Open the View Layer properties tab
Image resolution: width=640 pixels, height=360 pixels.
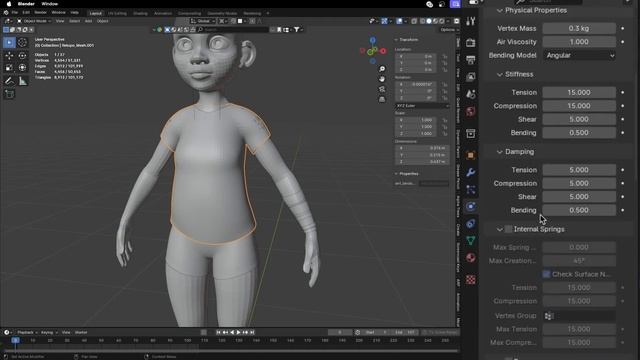pyautogui.click(x=471, y=77)
